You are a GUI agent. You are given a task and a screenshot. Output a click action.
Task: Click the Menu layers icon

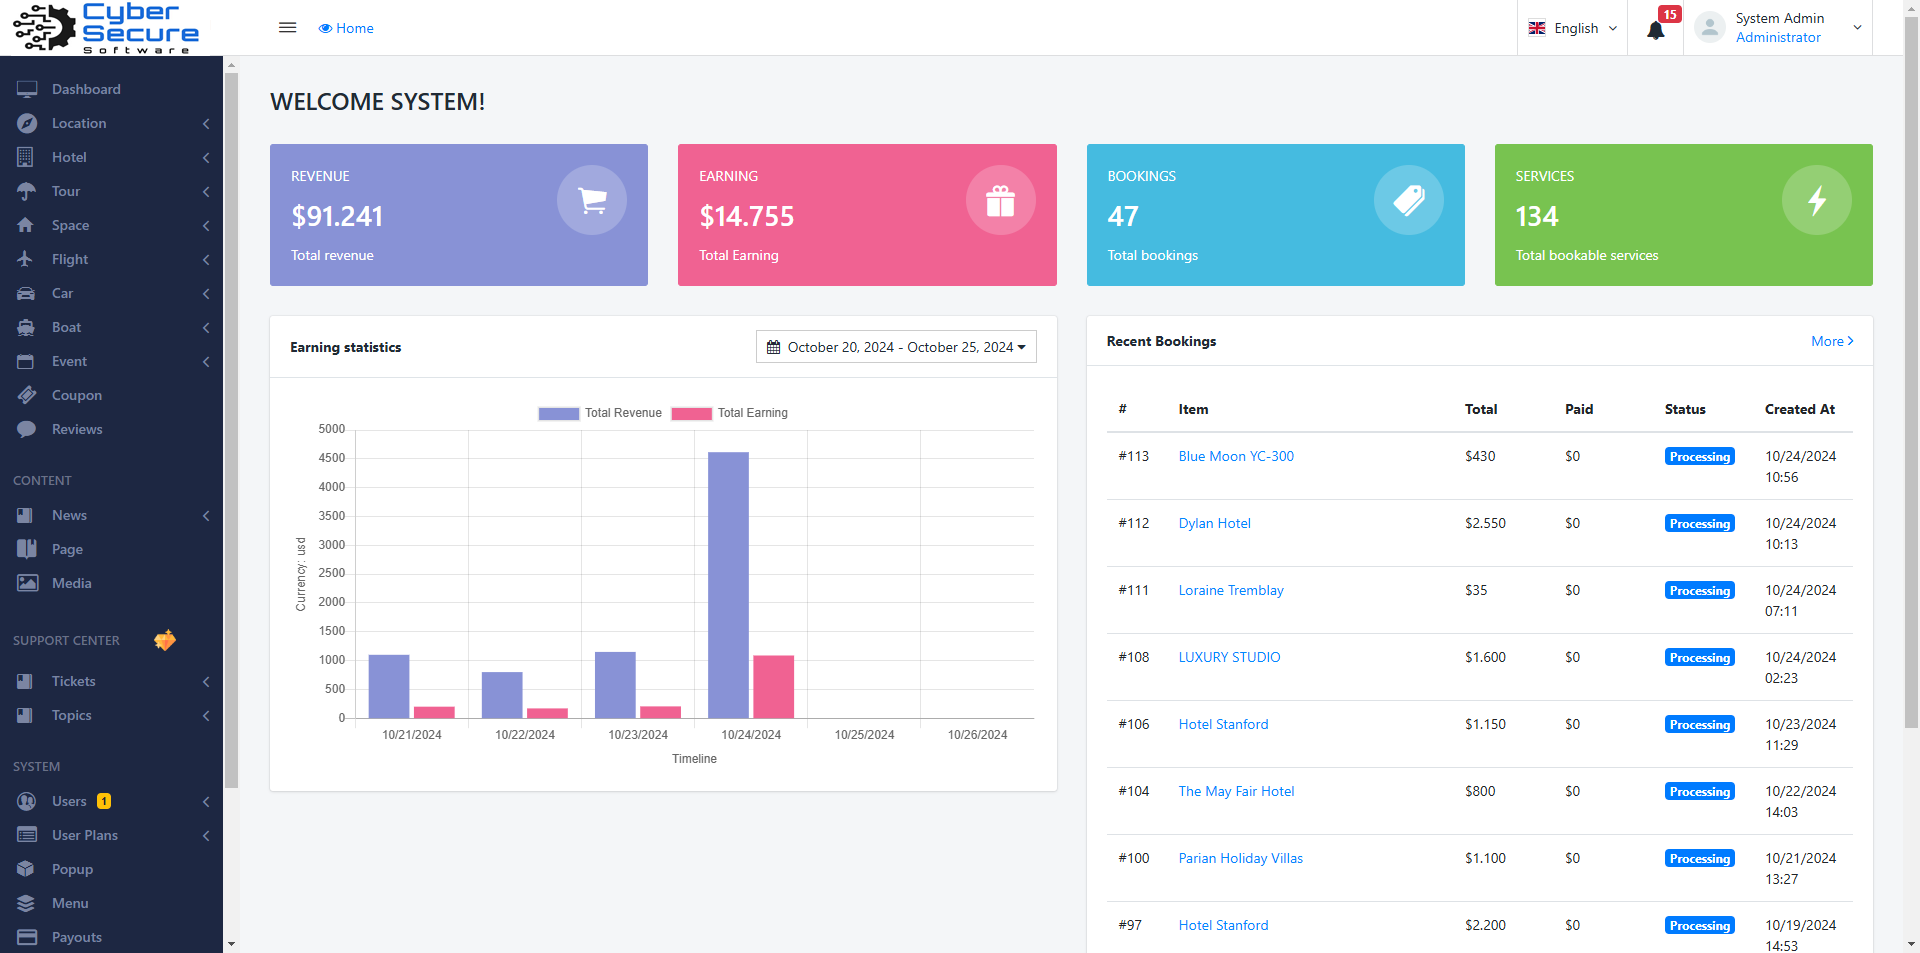click(26, 903)
